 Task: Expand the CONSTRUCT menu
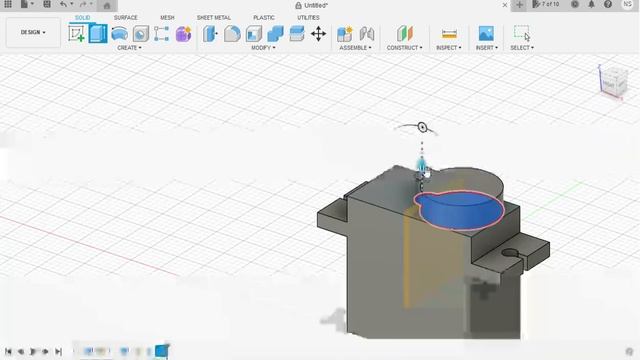point(404,48)
